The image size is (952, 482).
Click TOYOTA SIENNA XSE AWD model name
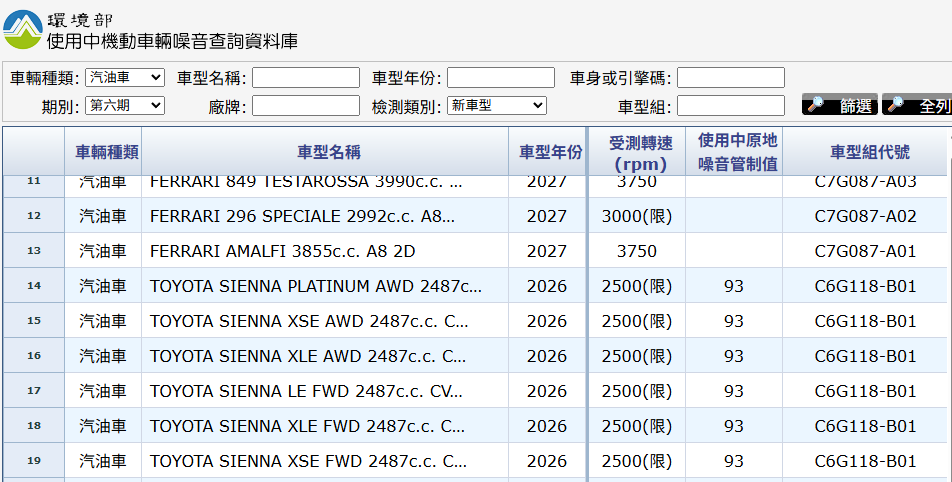coord(309,321)
